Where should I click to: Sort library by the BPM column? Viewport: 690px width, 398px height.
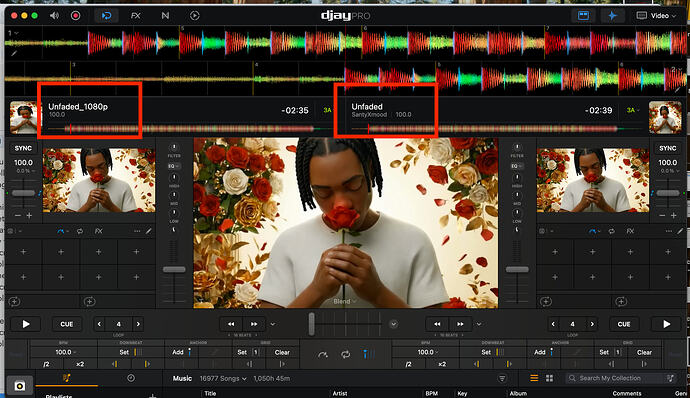click(431, 393)
